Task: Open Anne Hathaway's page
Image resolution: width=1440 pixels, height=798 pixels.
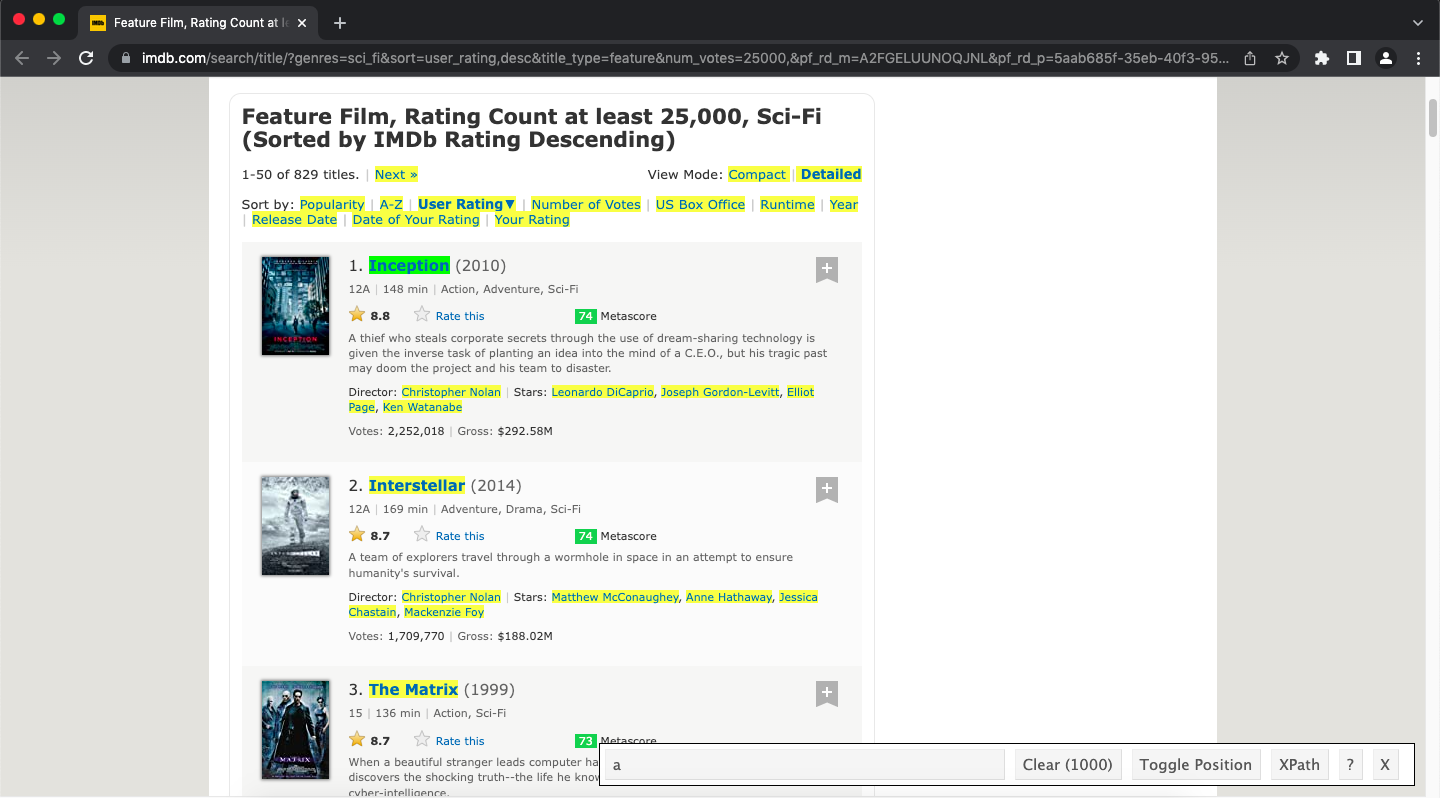Action: (729, 597)
